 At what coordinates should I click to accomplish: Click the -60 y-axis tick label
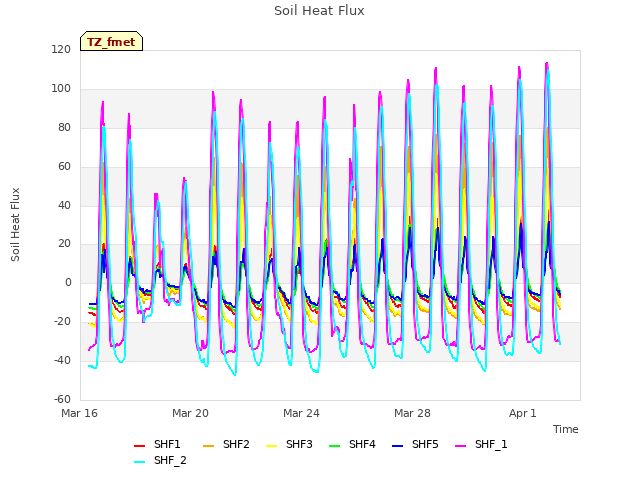coord(62,399)
